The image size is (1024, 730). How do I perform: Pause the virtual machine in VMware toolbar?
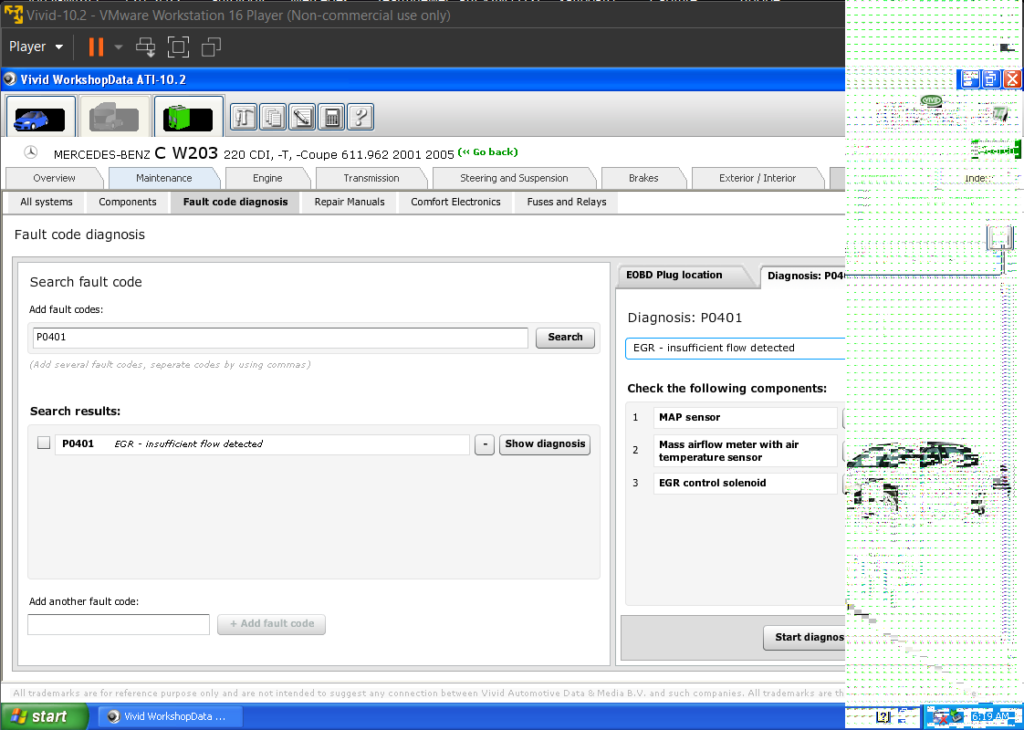pos(96,47)
